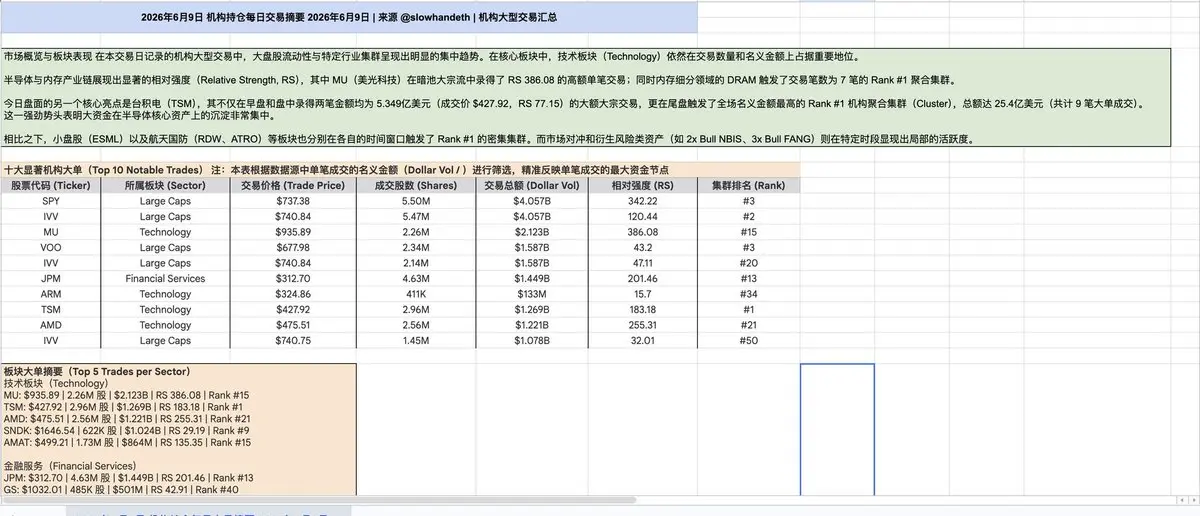Select the 交易总额 (Dollar Vol) header cell

click(x=531, y=186)
